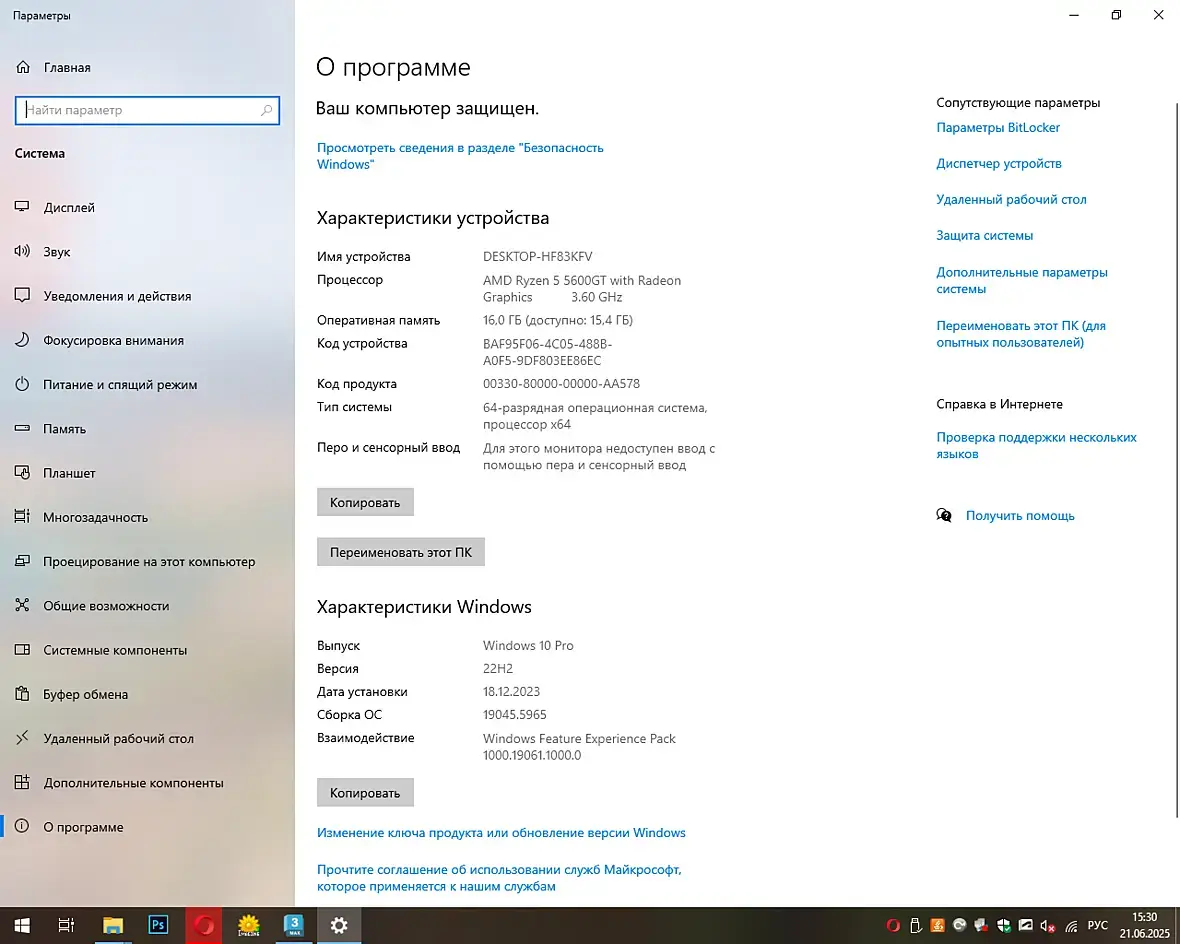This screenshot has width=1180, height=944.
Task: Focus the Найти параметр search field
Action: tap(148, 111)
